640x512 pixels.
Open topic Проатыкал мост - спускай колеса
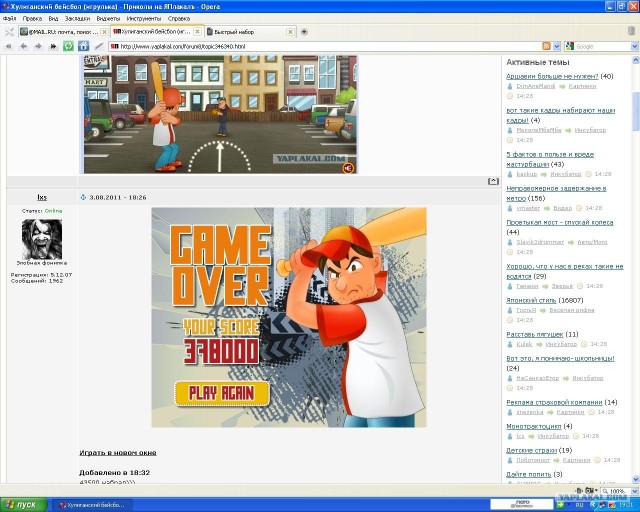coord(560,222)
